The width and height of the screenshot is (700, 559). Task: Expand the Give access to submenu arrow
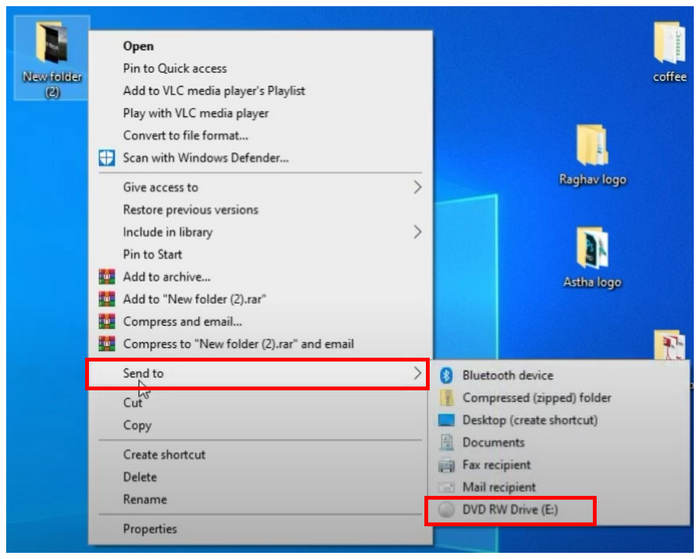417,188
